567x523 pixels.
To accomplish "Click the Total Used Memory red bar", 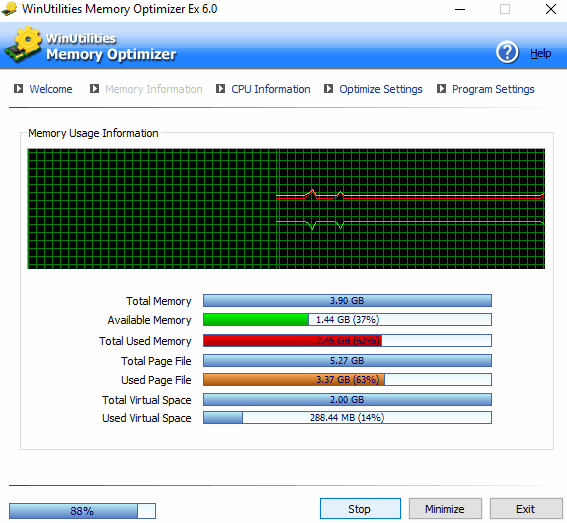I will click(x=347, y=341).
